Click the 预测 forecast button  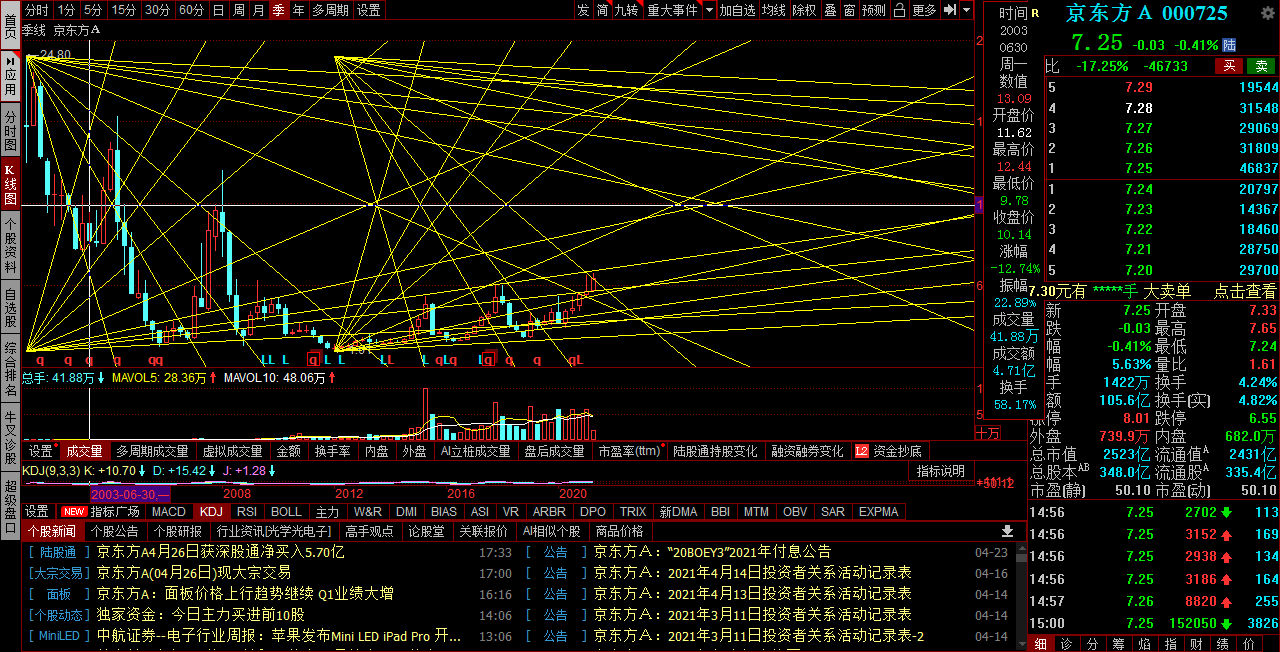point(874,10)
